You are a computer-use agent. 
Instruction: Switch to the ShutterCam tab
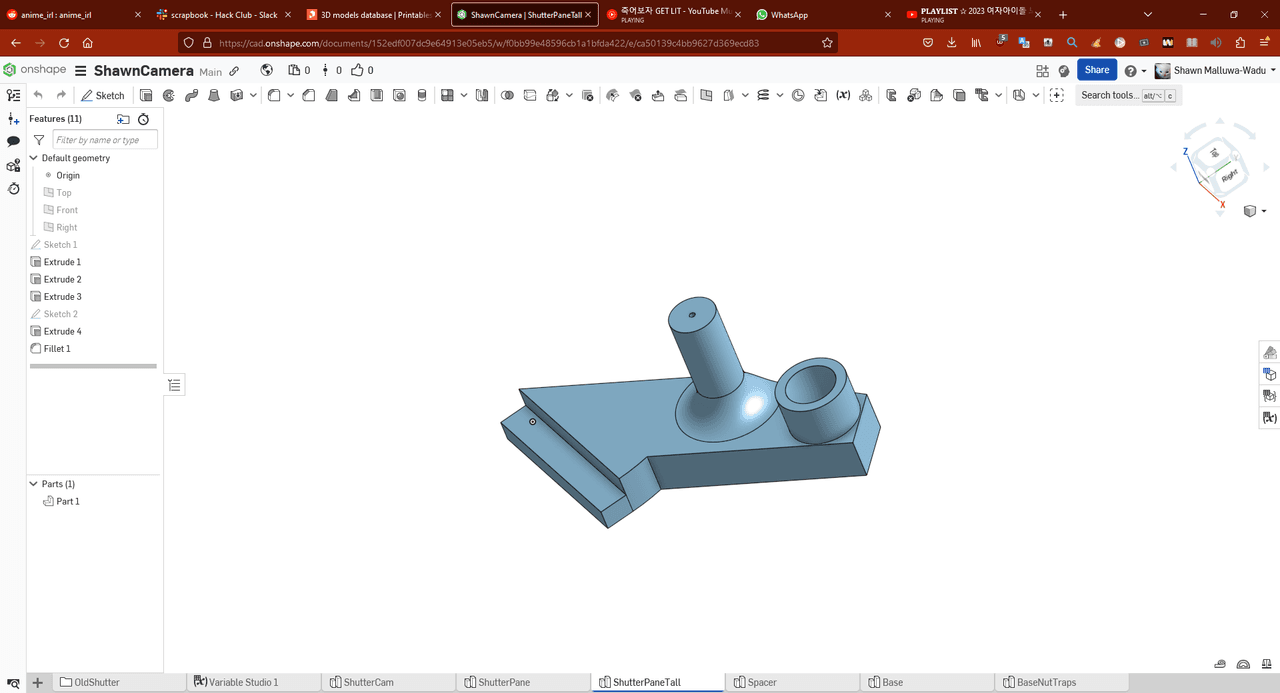[x=367, y=682]
